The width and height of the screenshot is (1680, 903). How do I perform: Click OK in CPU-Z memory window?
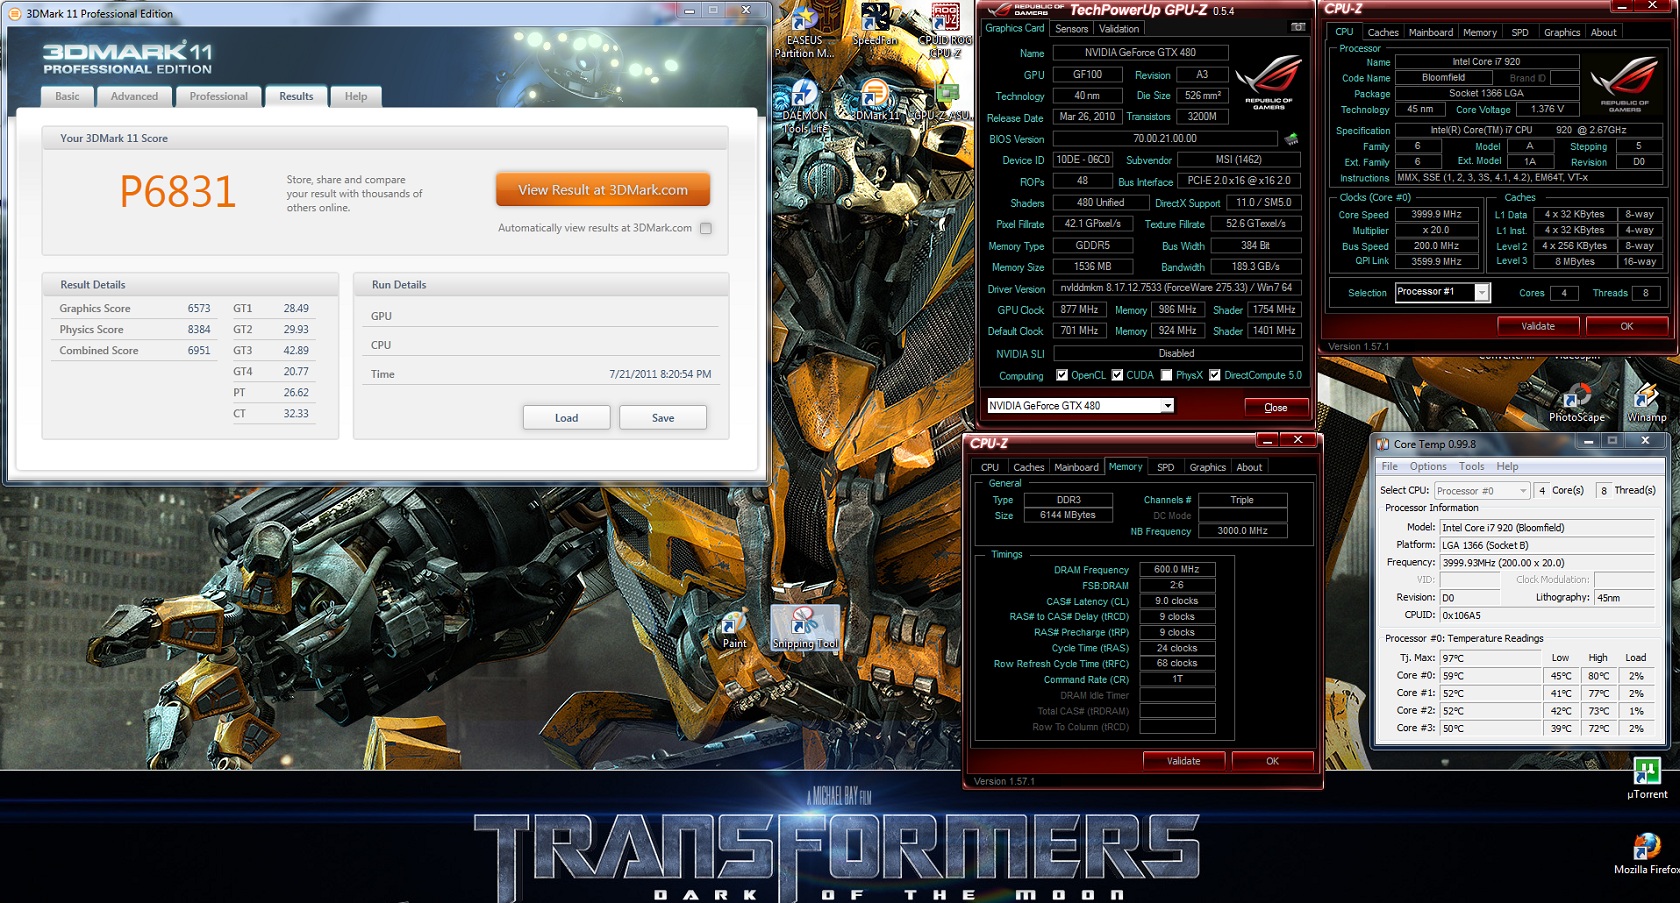(1272, 761)
